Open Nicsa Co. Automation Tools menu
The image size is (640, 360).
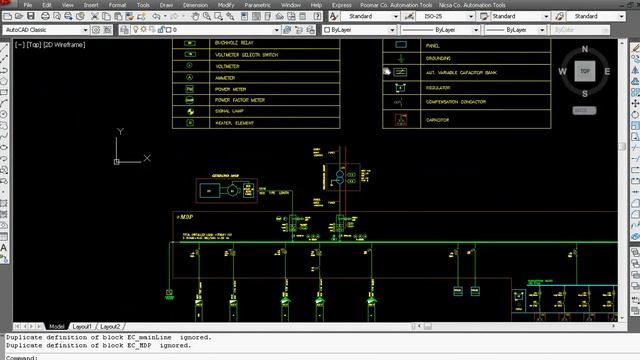pyautogui.click(x=472, y=5)
